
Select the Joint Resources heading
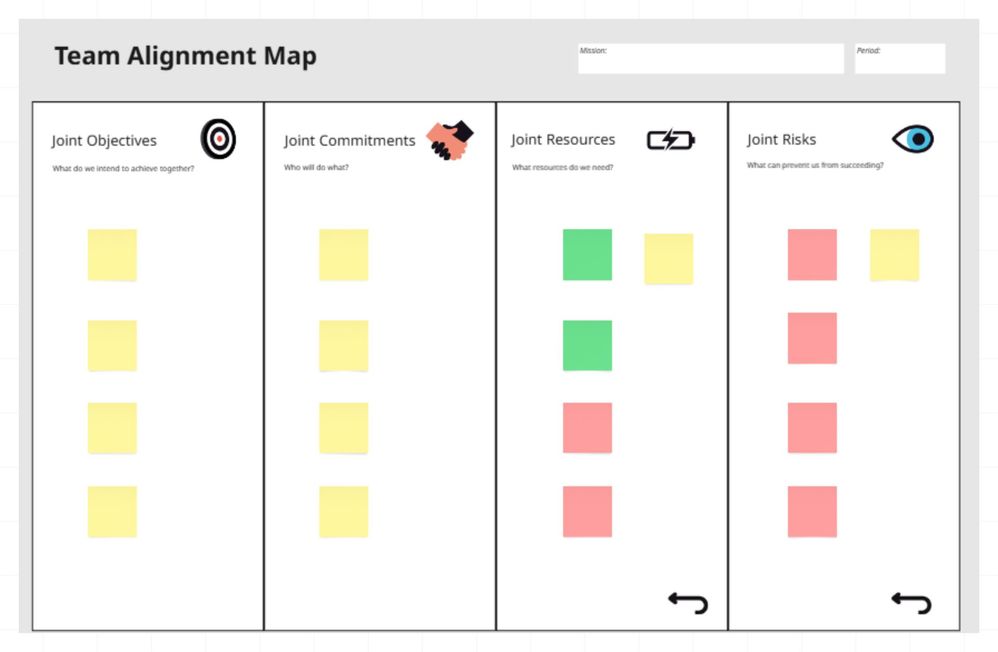(563, 139)
